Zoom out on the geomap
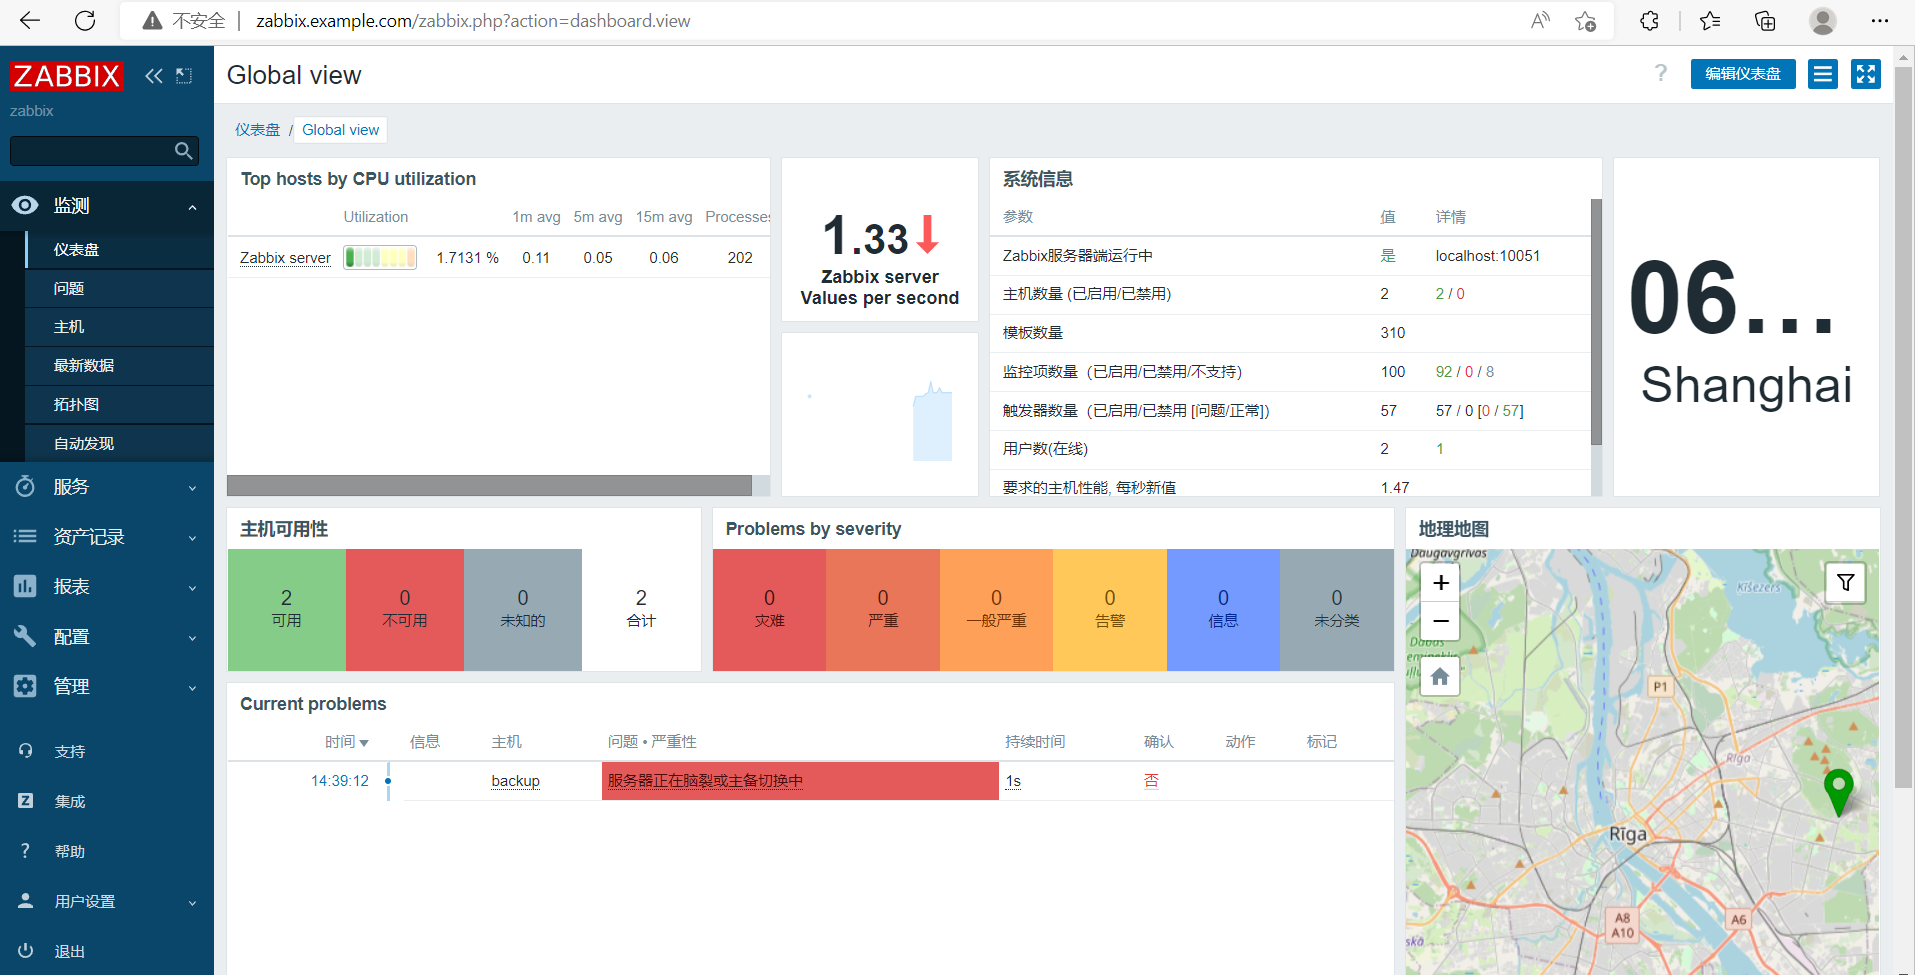 pyautogui.click(x=1440, y=621)
